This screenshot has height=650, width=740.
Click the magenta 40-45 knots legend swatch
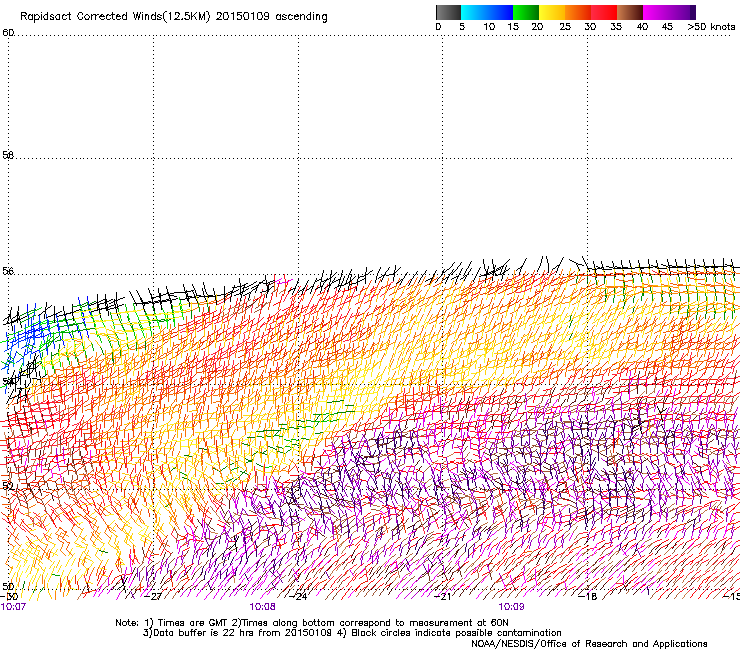pos(656,12)
